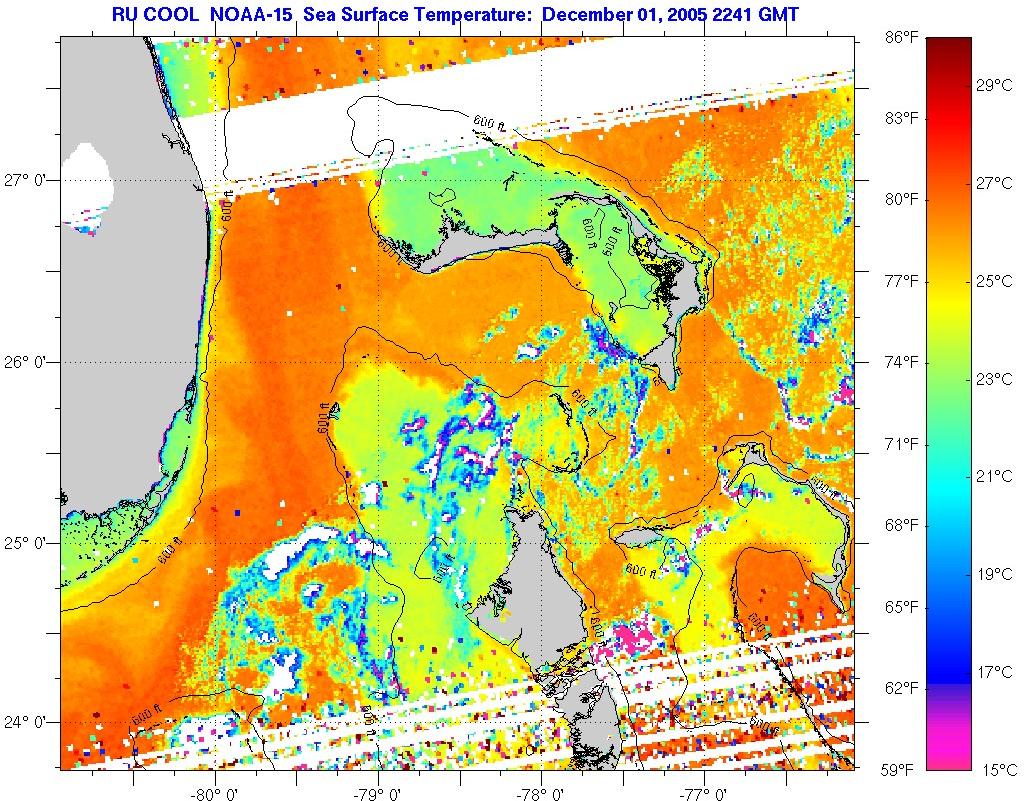The image size is (1024, 801).
Task: Click the rainbow temperature color scale bar
Action: point(949,403)
